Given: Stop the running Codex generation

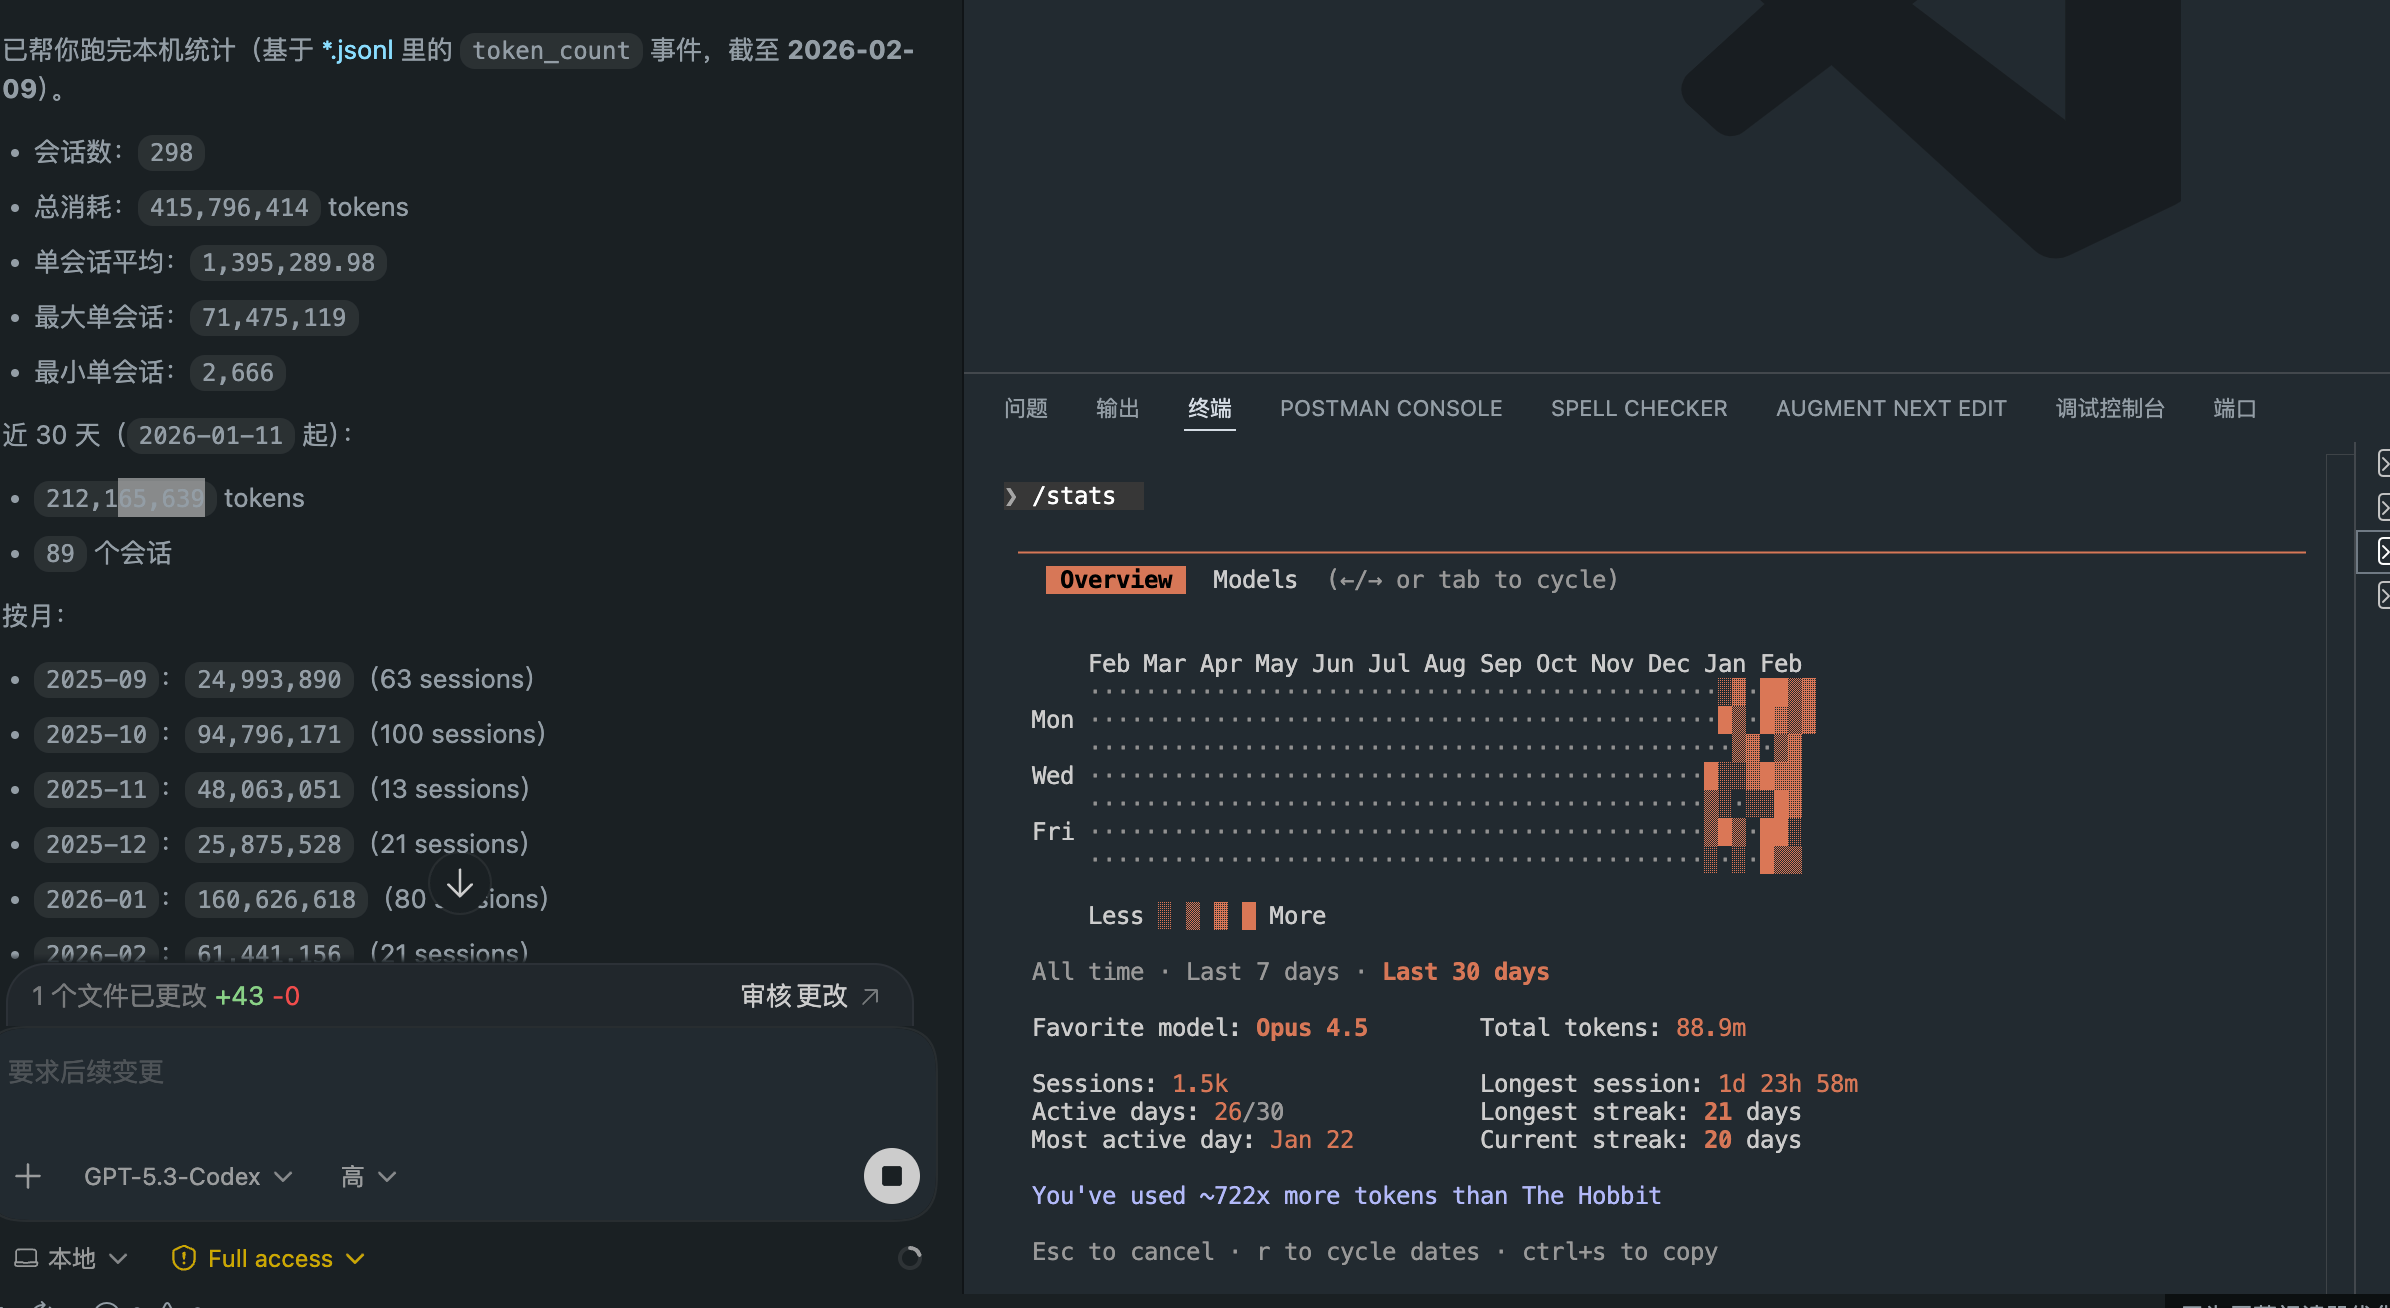Looking at the screenshot, I should point(891,1176).
